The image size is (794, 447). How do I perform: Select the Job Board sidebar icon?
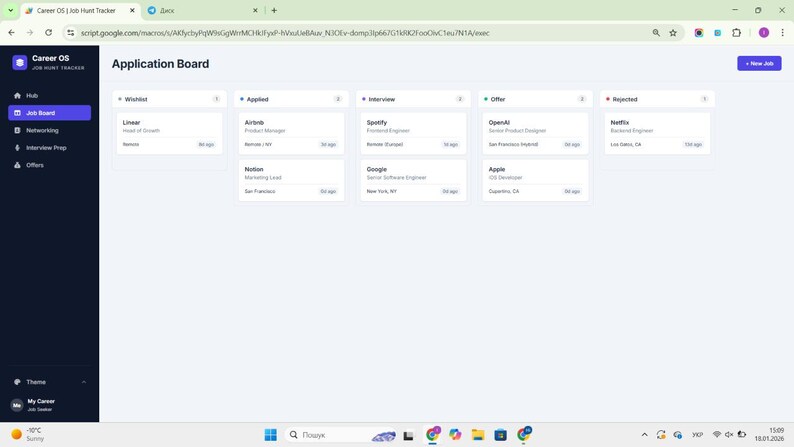17,113
